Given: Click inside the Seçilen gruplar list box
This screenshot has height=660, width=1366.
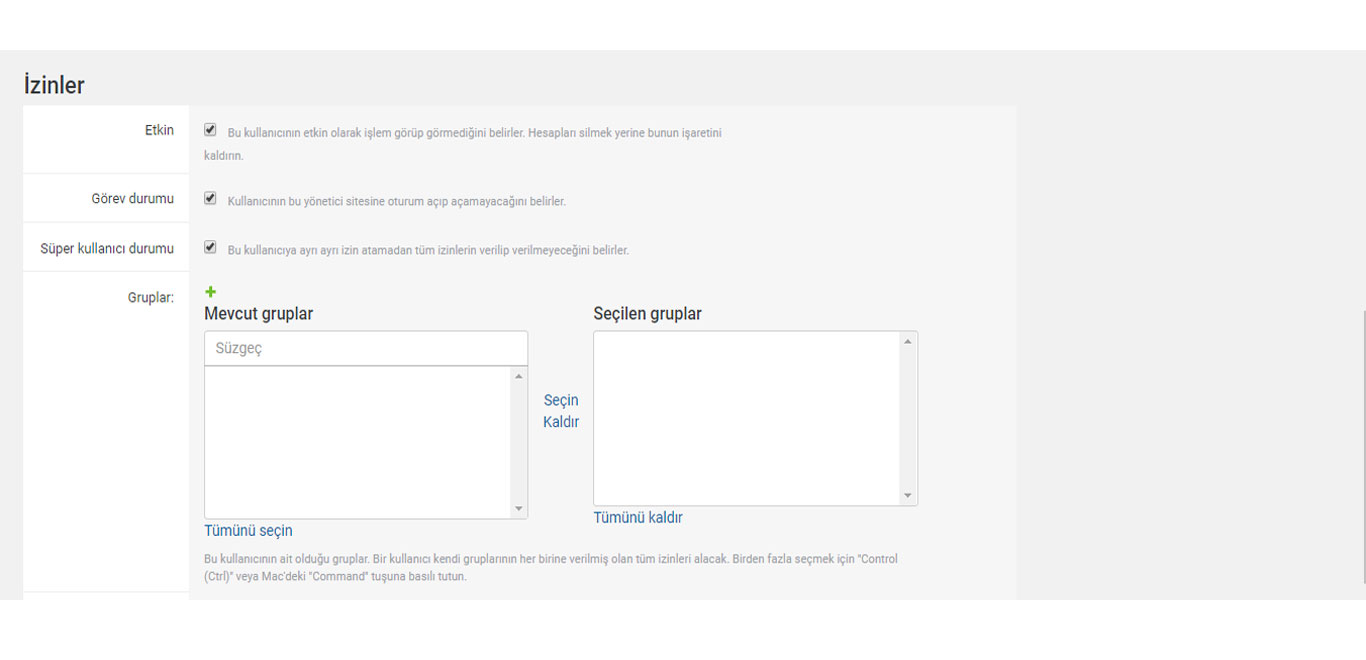Looking at the screenshot, I should click(746, 418).
